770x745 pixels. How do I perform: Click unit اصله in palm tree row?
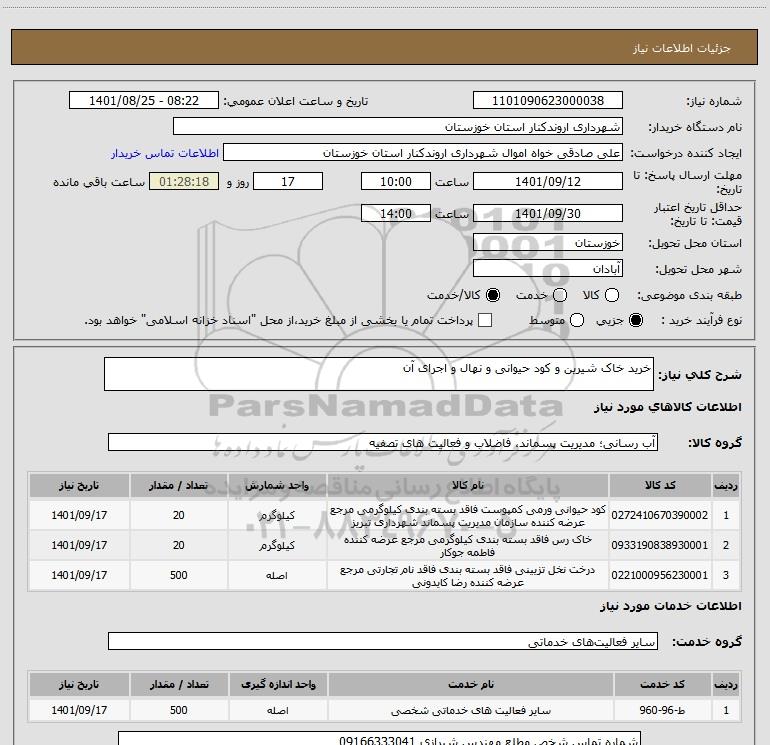tap(277, 575)
